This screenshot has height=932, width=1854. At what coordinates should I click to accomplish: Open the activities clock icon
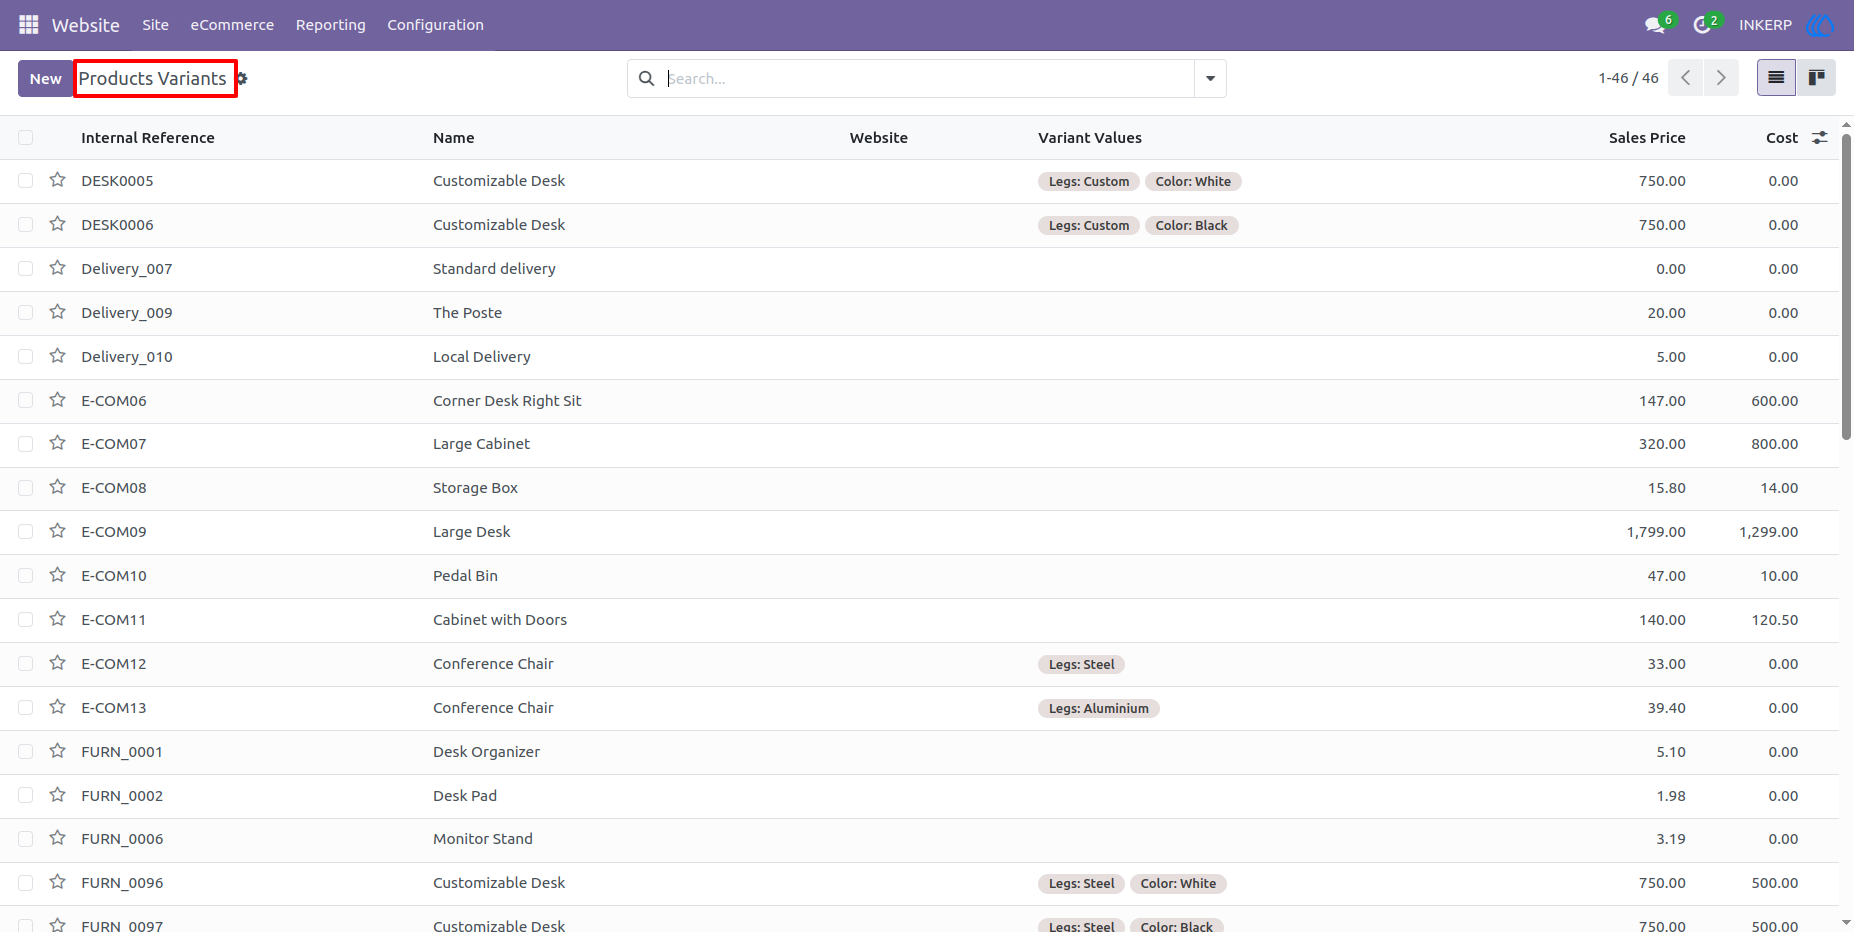click(1702, 25)
